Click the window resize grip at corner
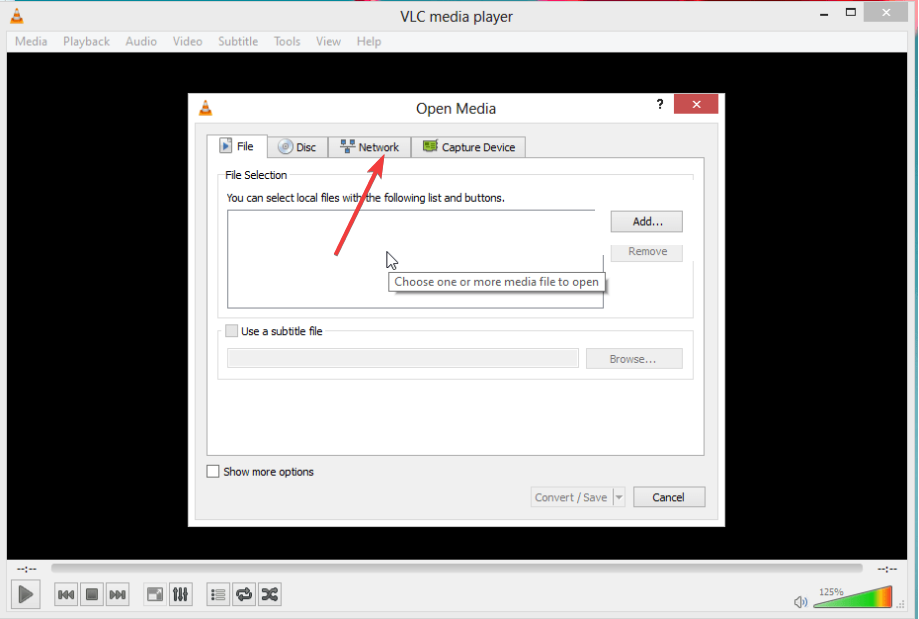This screenshot has width=919, height=619. 901,604
